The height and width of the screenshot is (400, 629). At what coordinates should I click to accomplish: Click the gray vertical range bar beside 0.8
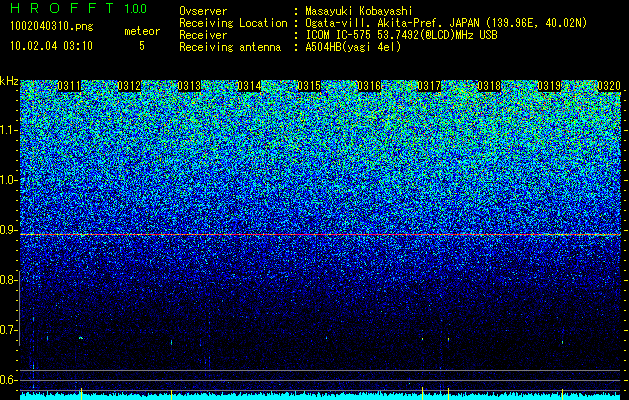(x=20, y=308)
